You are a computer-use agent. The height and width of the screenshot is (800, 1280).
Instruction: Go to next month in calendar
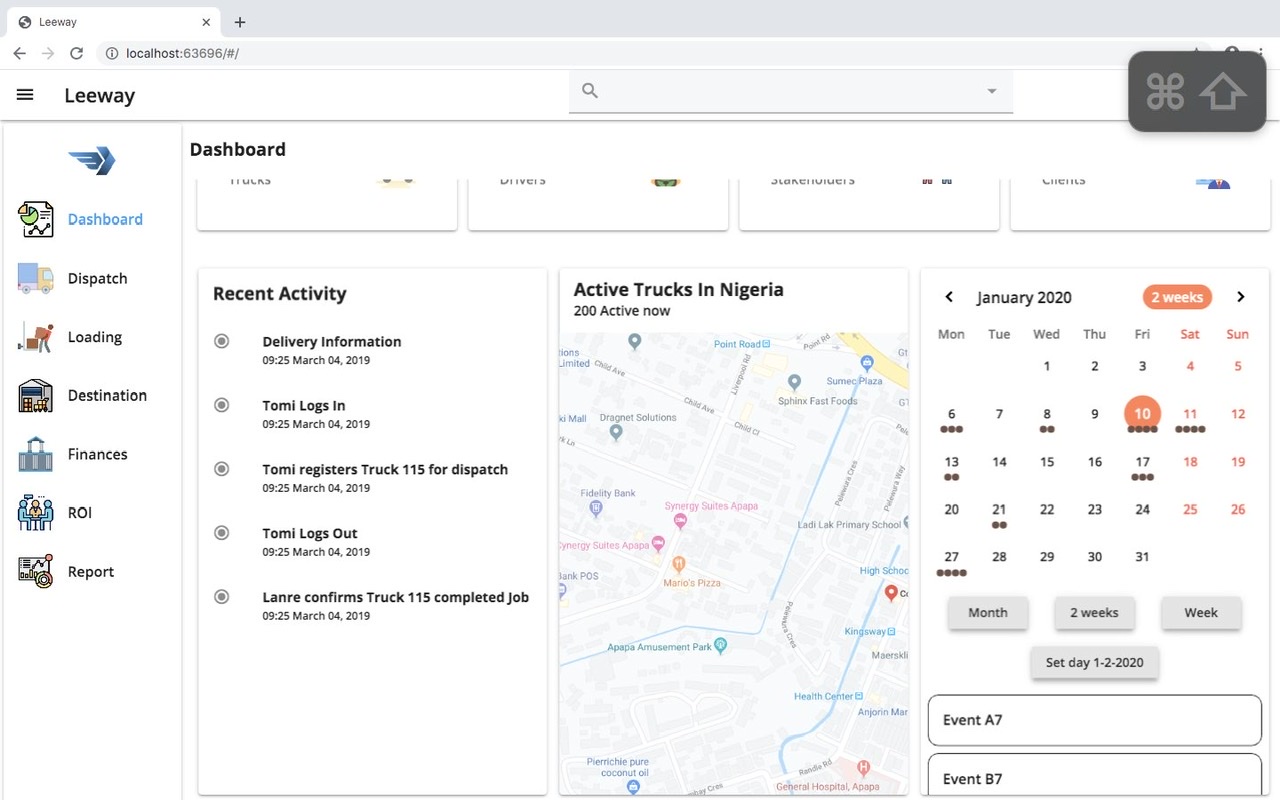pos(1240,297)
